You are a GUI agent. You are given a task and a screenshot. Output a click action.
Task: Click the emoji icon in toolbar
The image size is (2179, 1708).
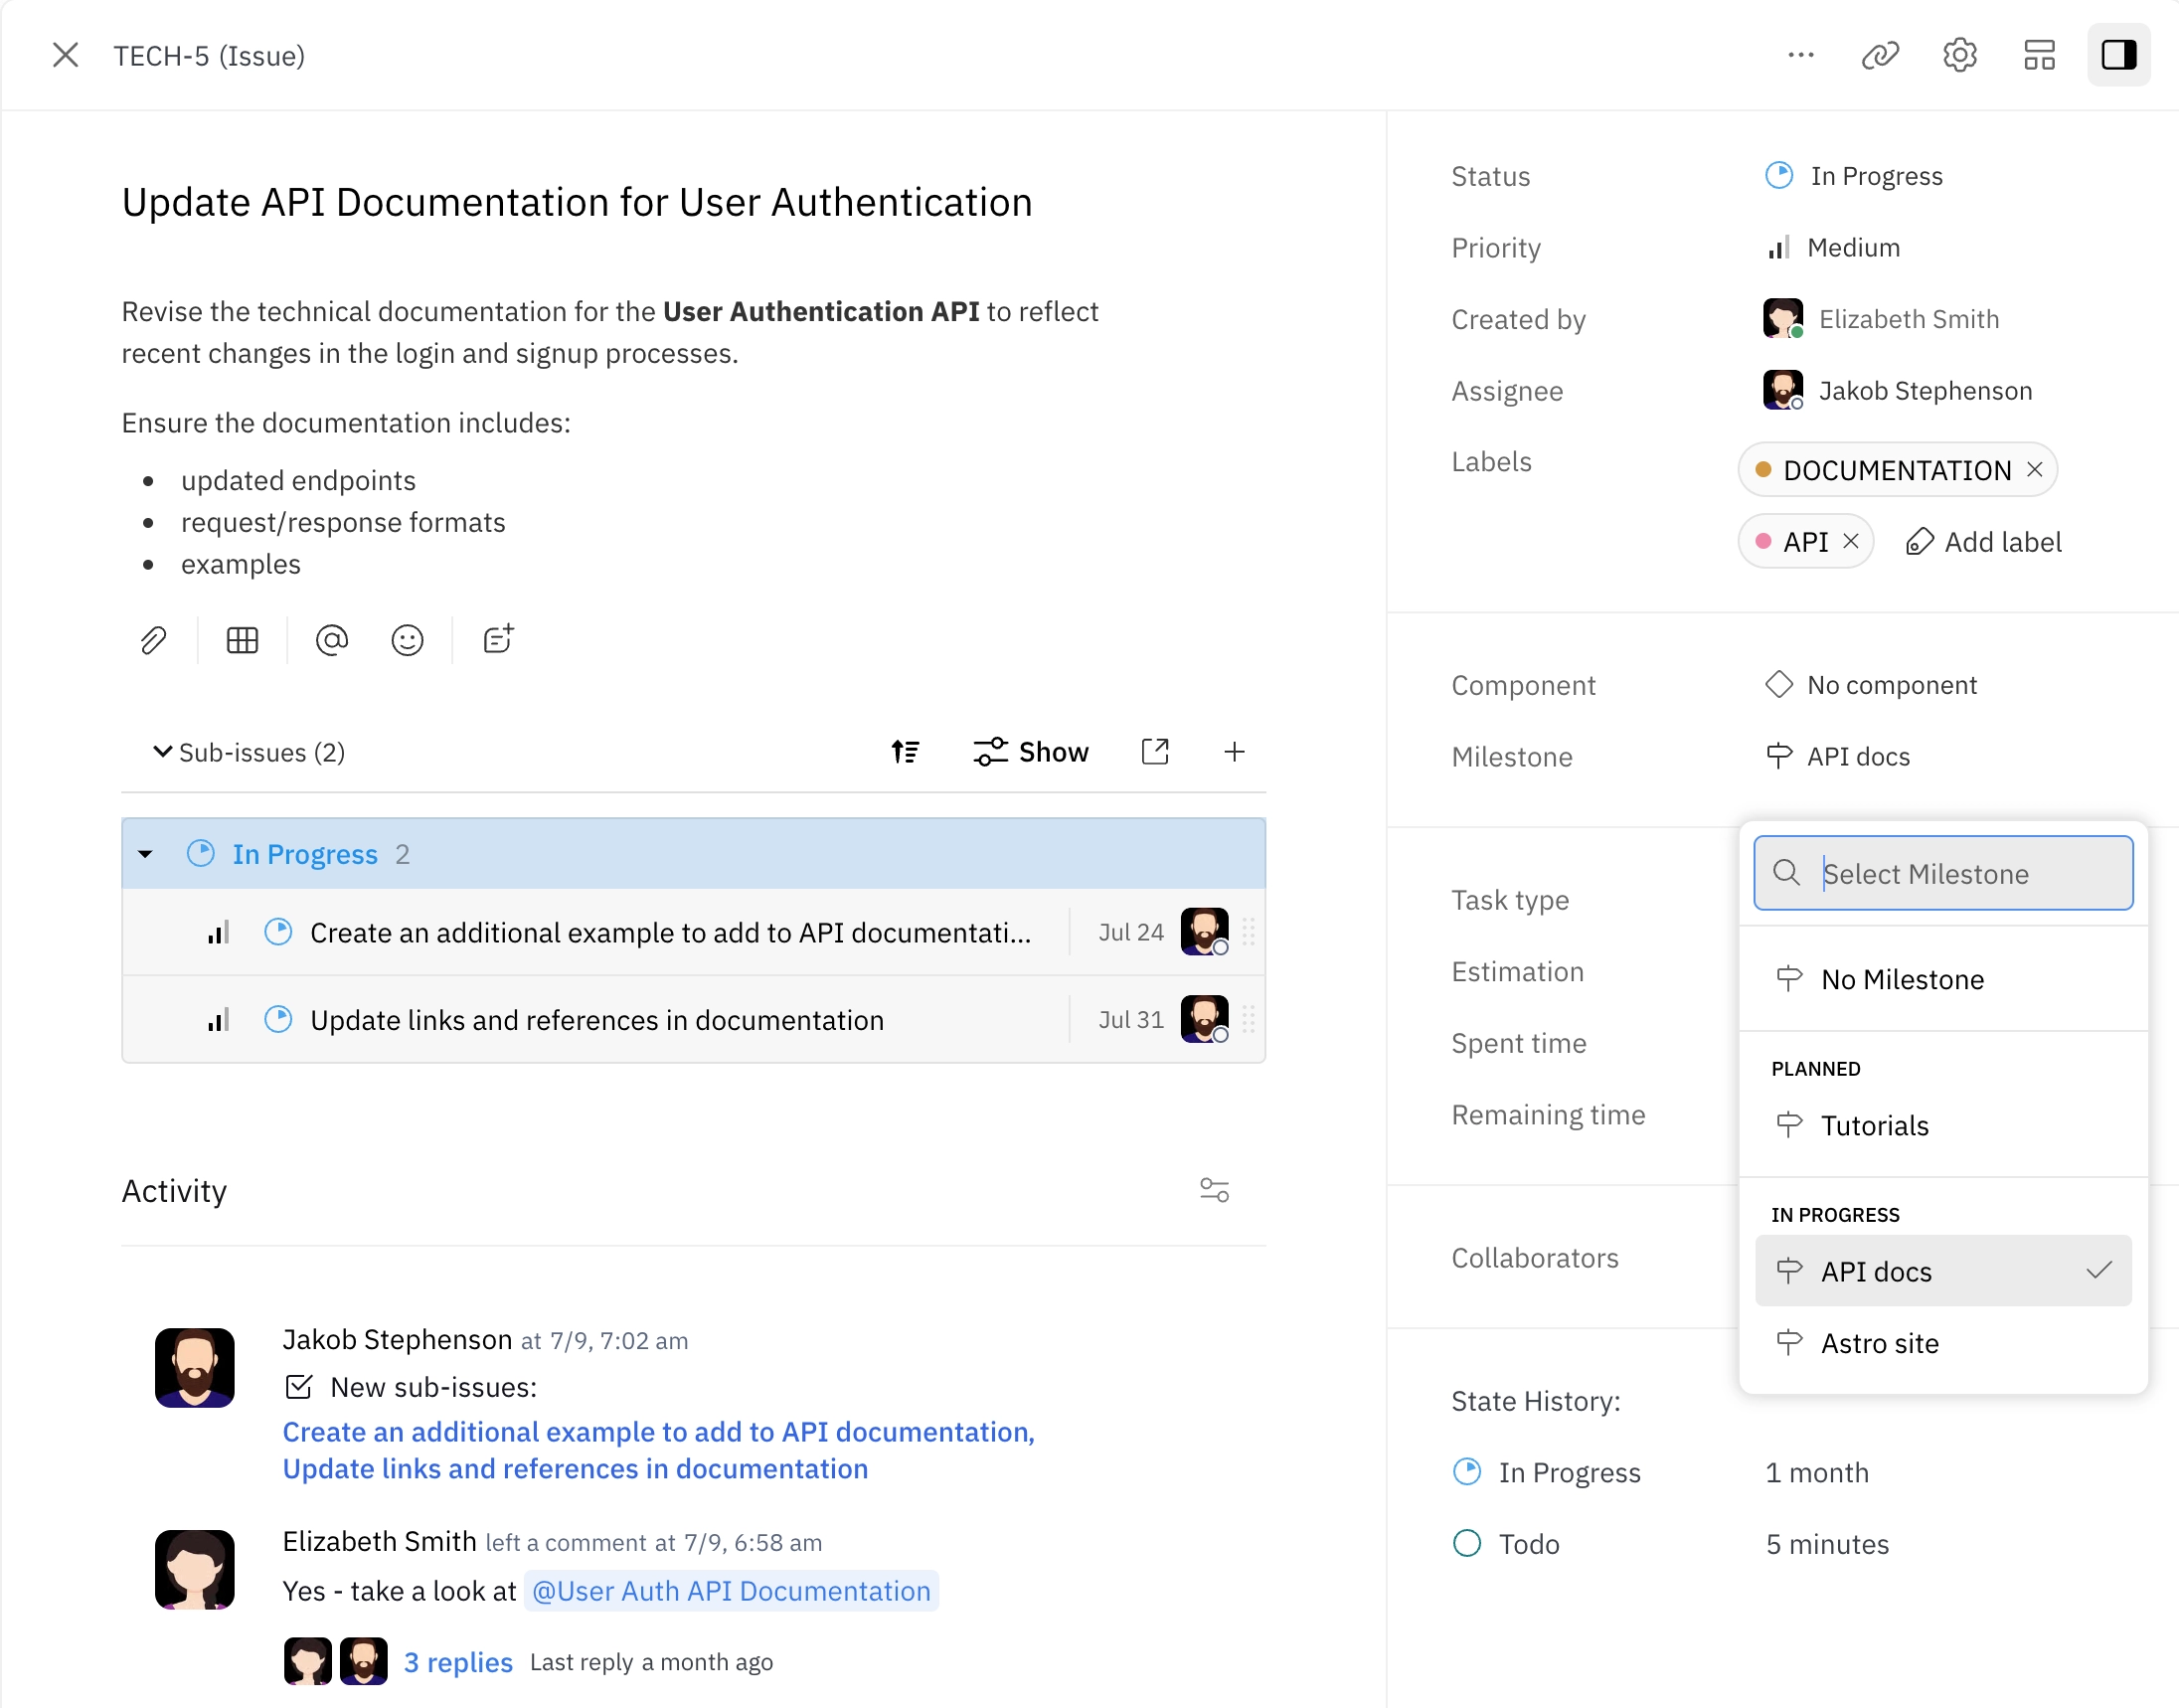coord(411,640)
